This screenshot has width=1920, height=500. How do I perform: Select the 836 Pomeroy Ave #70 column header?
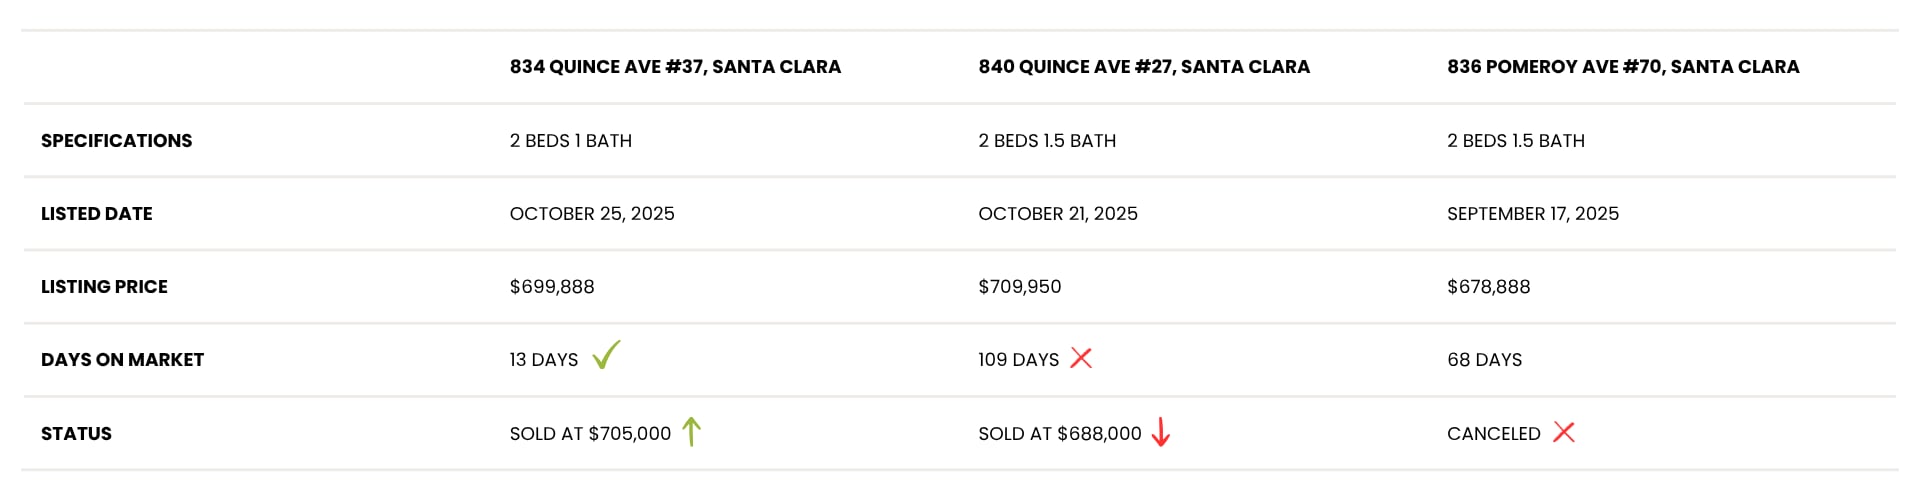click(x=1623, y=67)
